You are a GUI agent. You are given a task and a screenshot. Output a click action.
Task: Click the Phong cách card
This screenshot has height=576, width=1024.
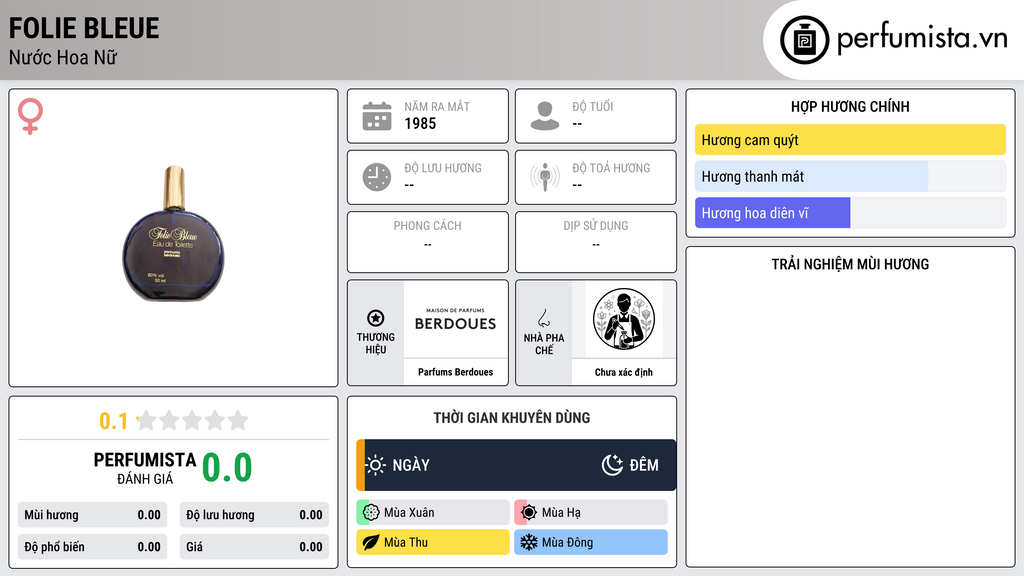[428, 242]
